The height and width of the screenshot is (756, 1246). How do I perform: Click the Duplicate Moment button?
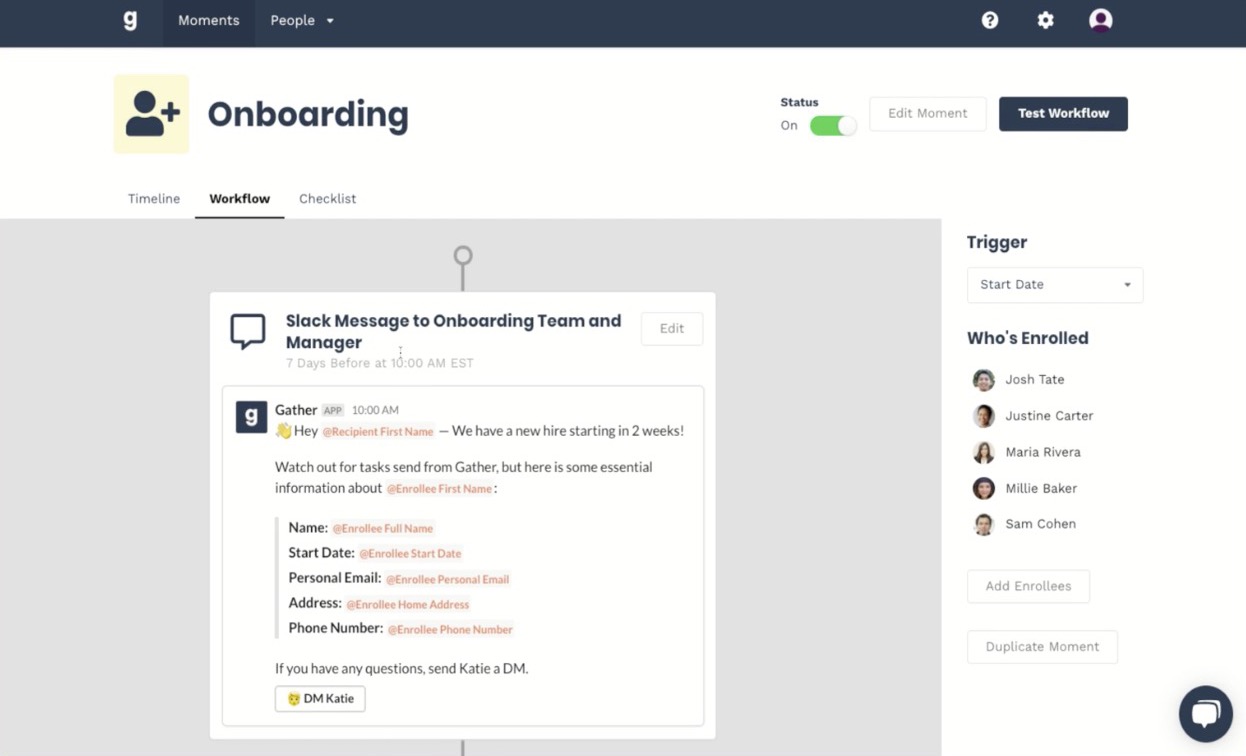click(1042, 647)
